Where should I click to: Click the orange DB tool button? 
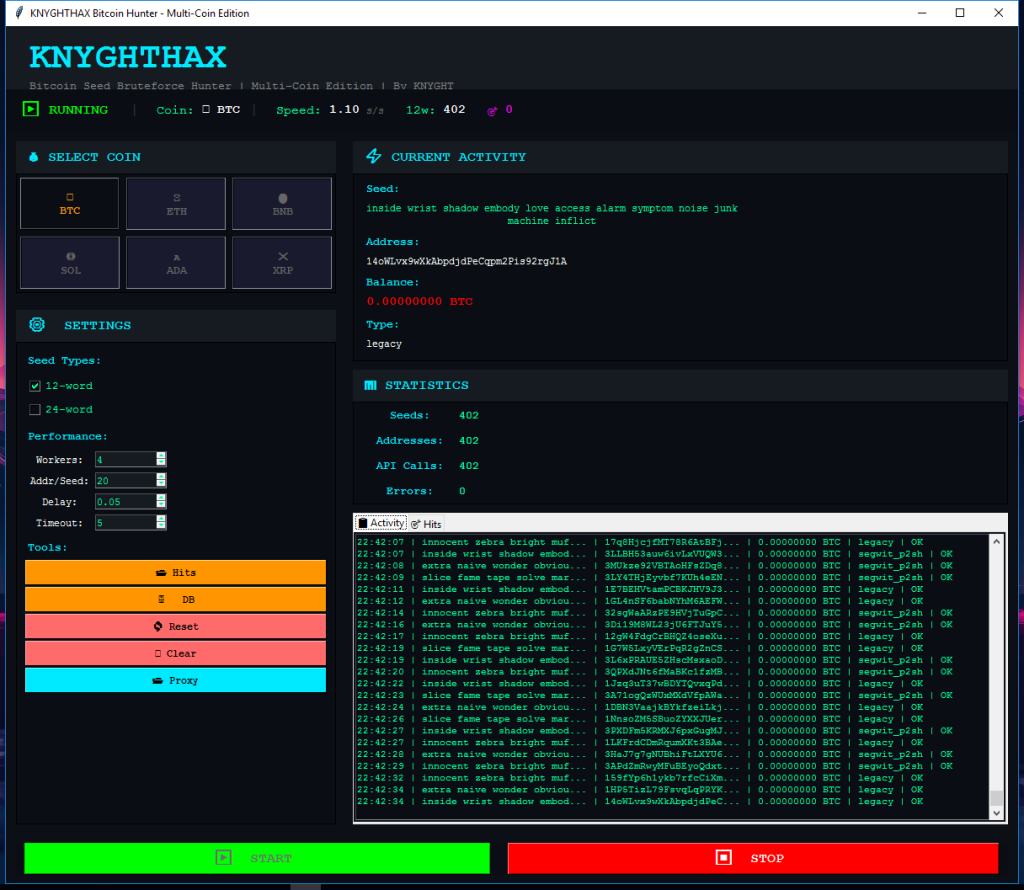[176, 600]
